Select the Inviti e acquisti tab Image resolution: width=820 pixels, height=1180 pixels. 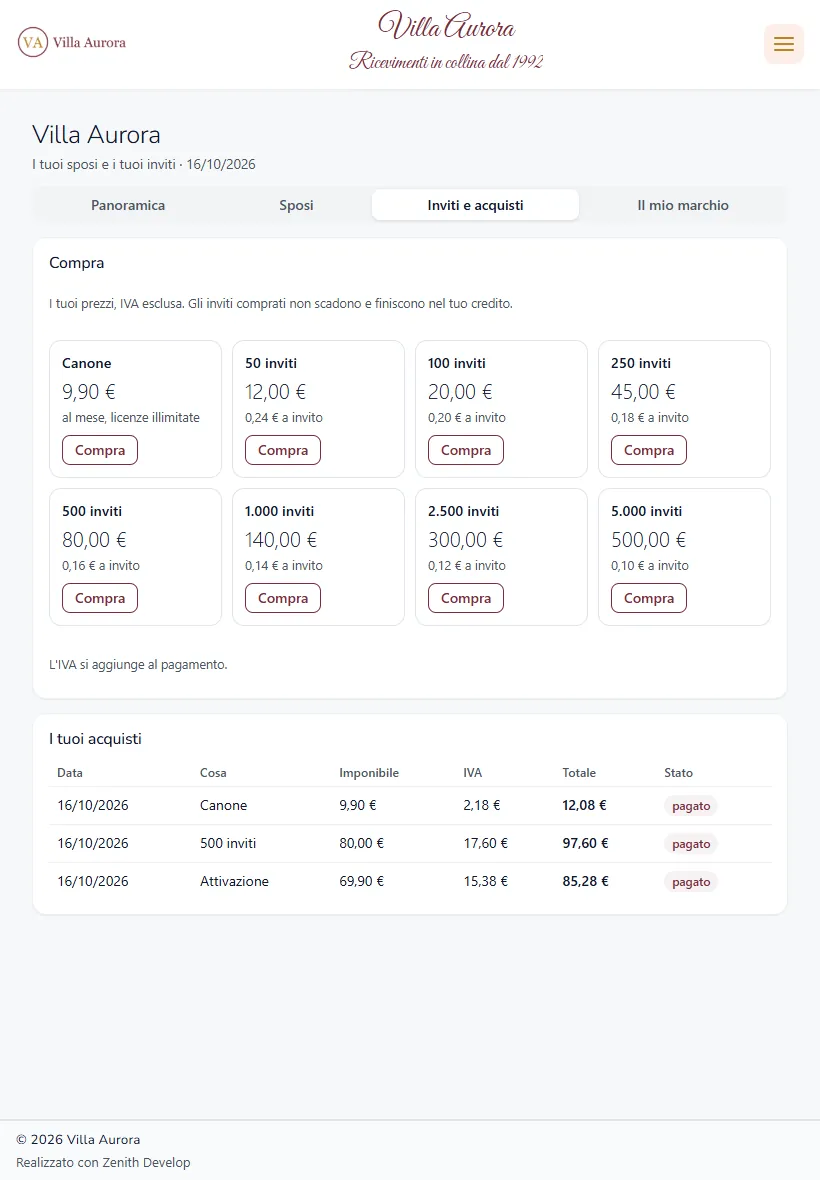pos(475,205)
